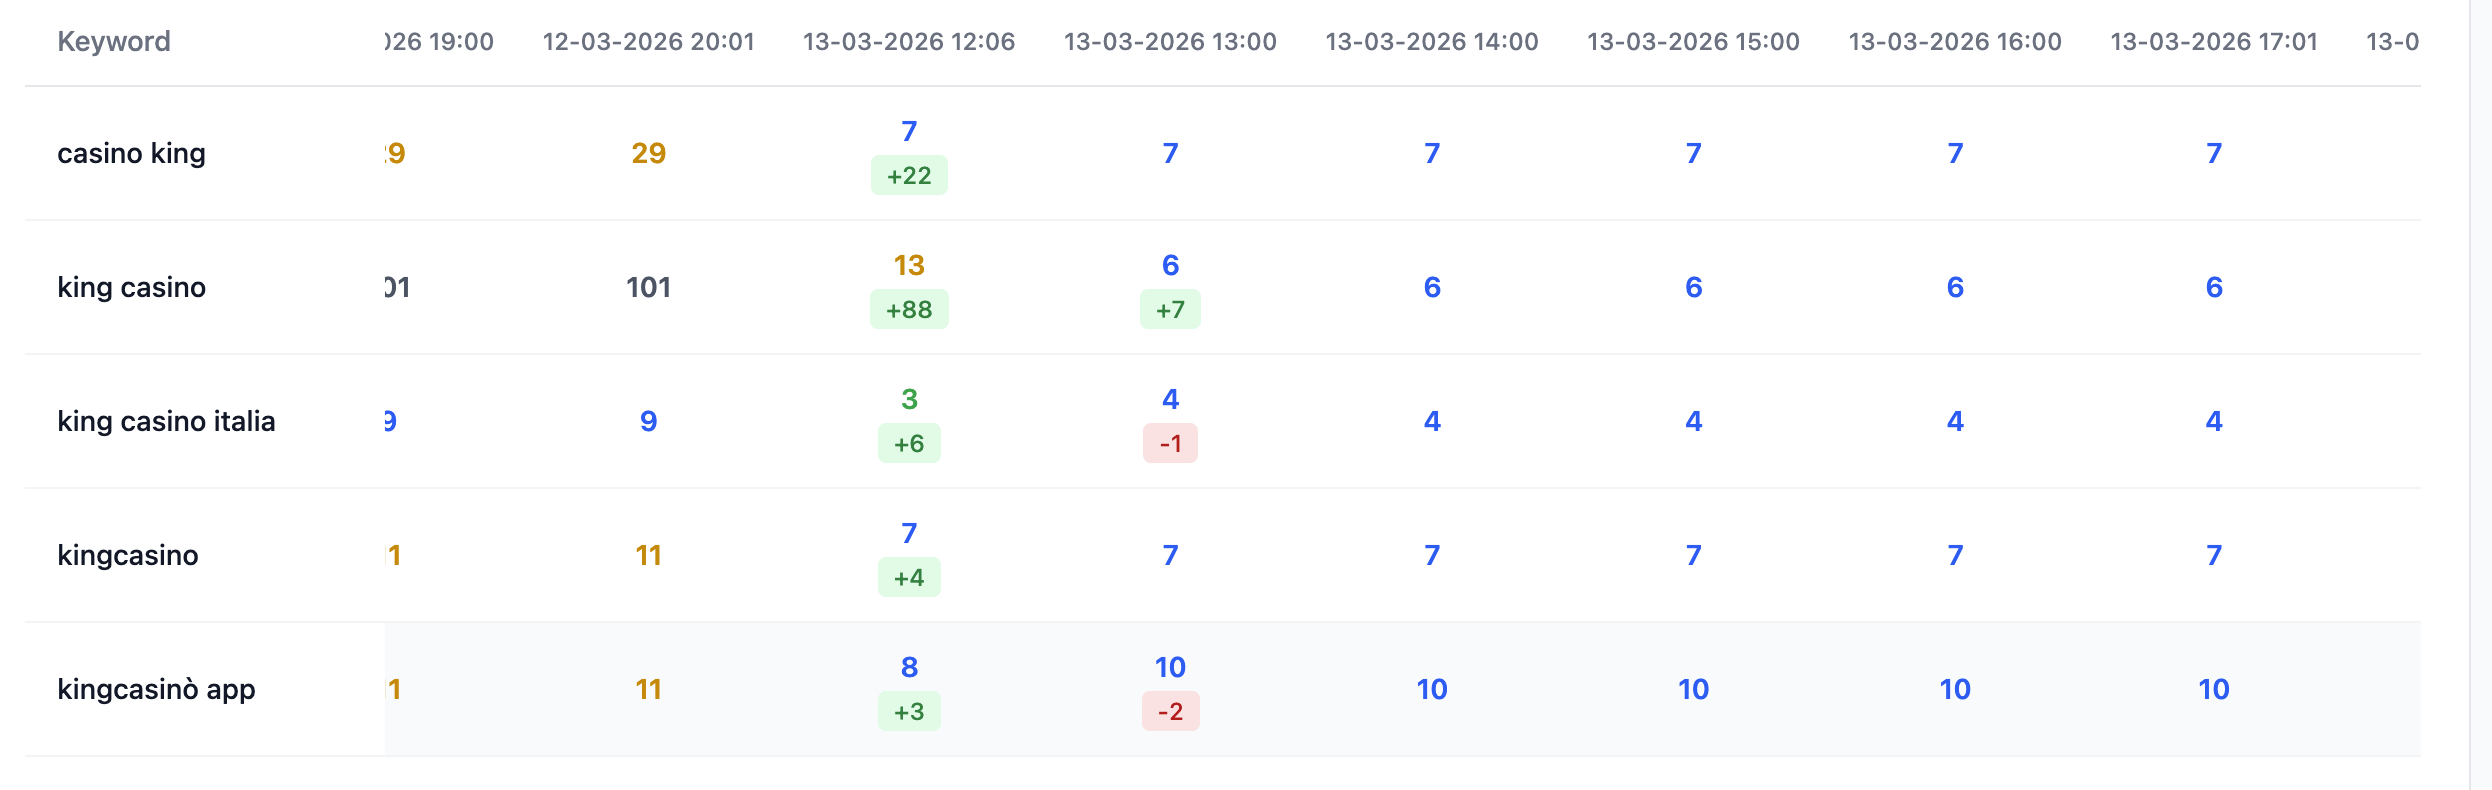Click the 13-03-2026 14:00 column header
The image size is (2492, 790).
tap(1432, 42)
